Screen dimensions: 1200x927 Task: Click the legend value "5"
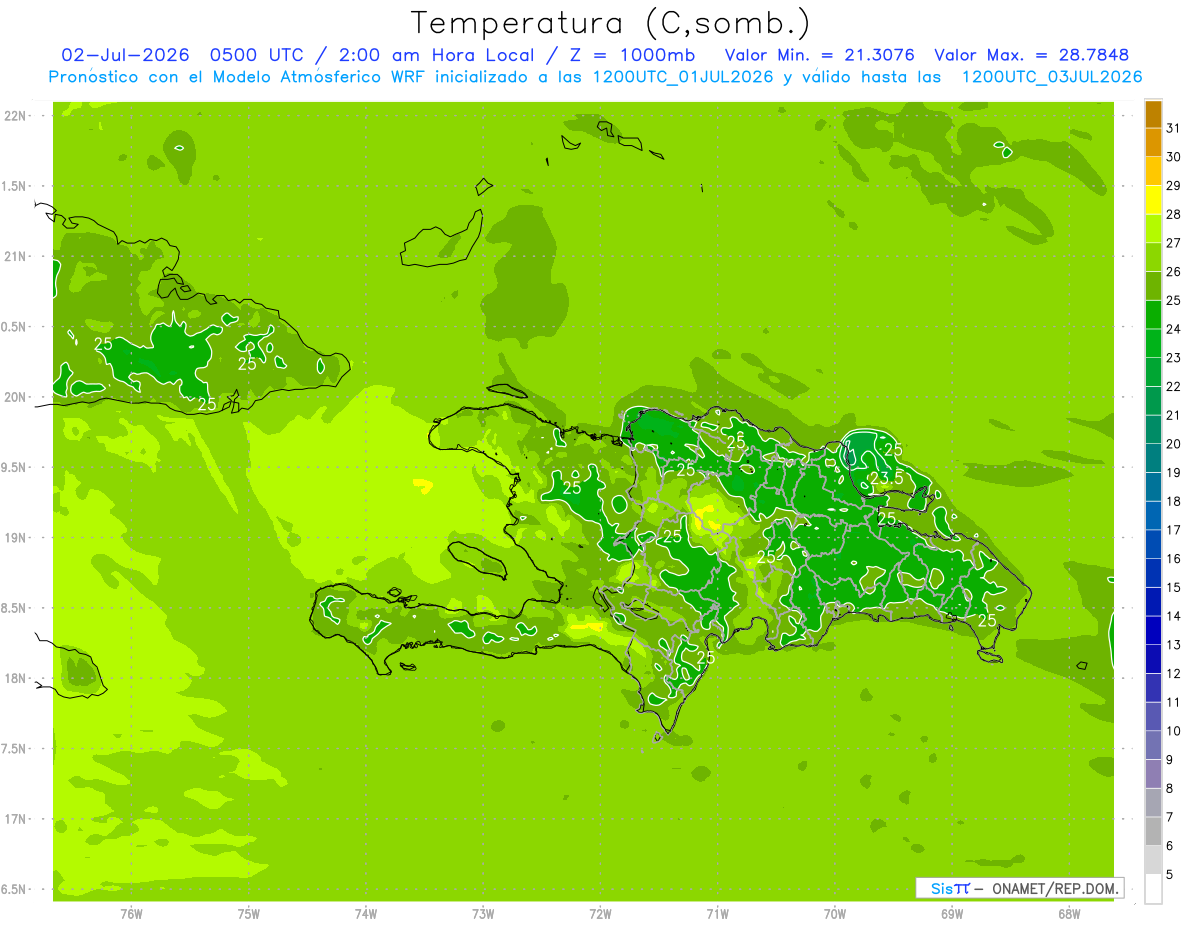(1170, 875)
